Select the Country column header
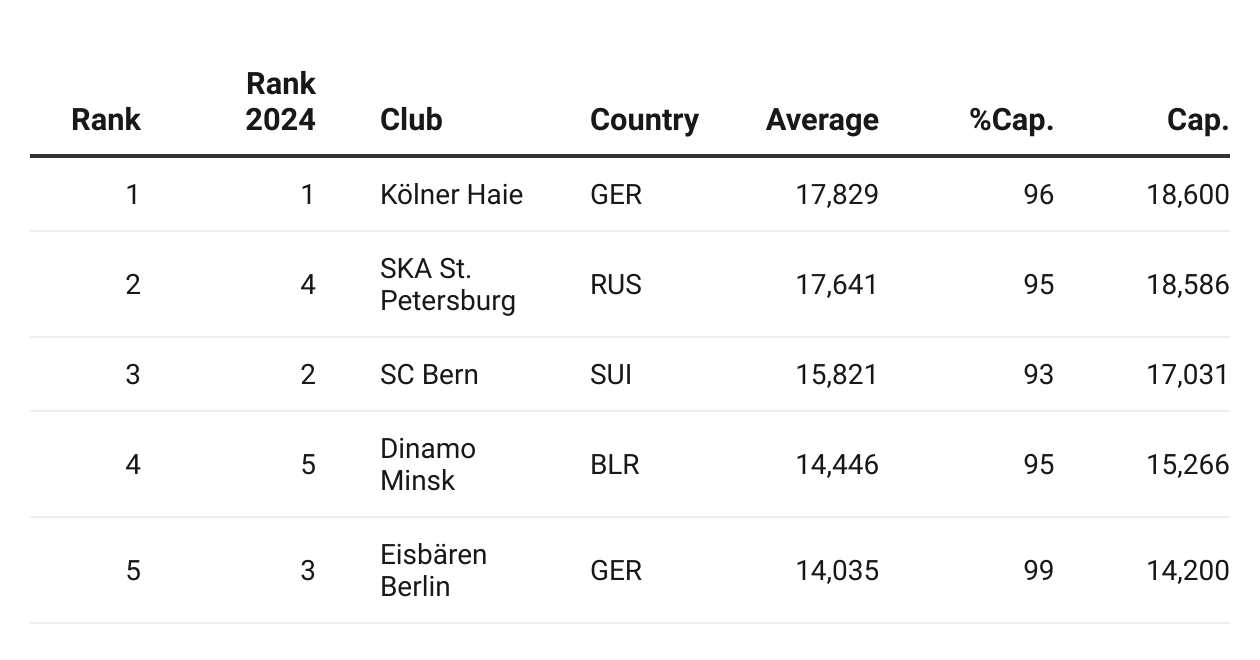Viewport: 1260px width, 660px height. (644, 120)
